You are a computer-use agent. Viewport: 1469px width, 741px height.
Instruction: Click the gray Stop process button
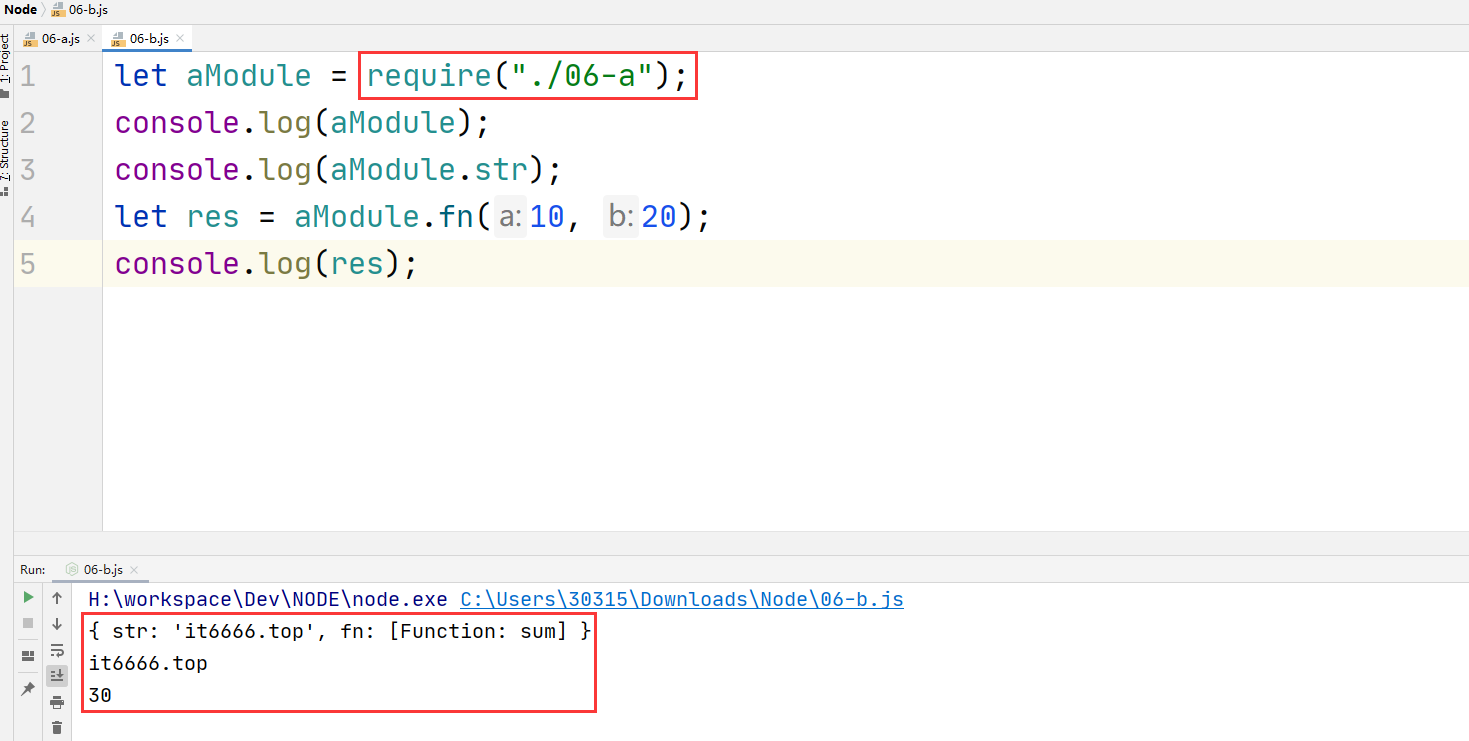28,623
